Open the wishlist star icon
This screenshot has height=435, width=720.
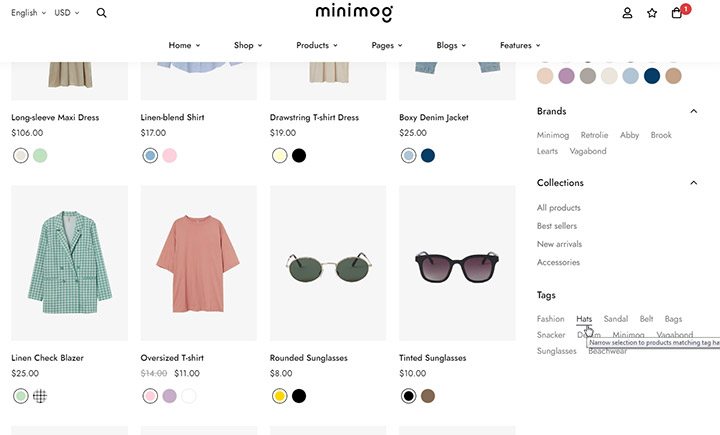click(652, 13)
